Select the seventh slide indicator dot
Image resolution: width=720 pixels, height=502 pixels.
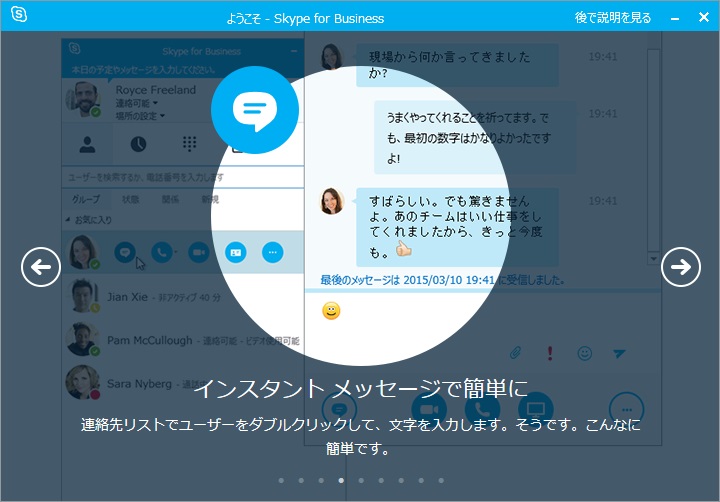tap(401, 480)
